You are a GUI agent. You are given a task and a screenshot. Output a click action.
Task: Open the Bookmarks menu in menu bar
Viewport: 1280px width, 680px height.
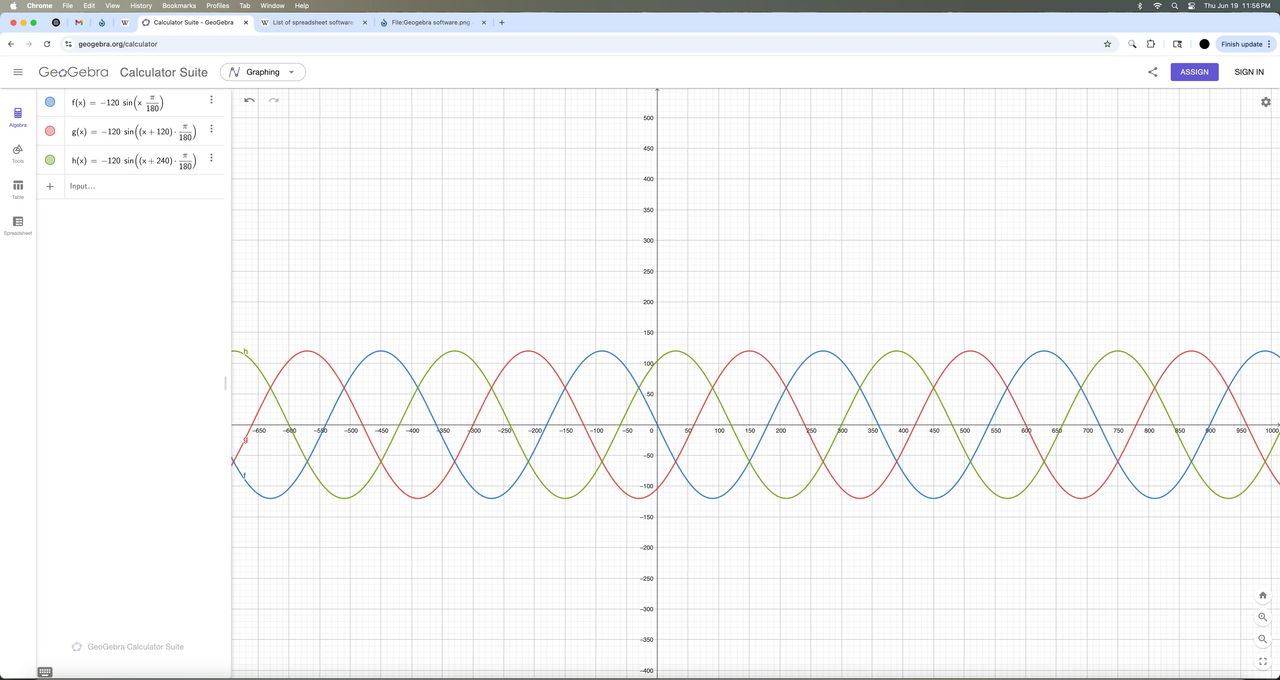click(x=179, y=6)
